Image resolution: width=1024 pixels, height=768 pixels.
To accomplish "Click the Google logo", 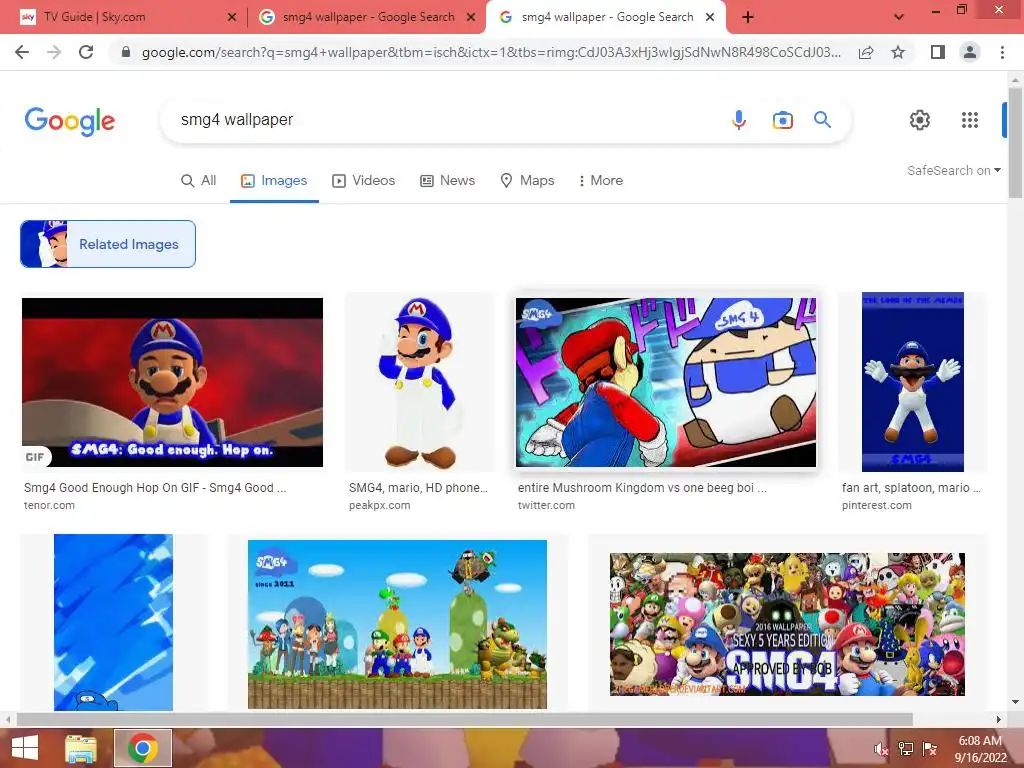I will click(69, 121).
